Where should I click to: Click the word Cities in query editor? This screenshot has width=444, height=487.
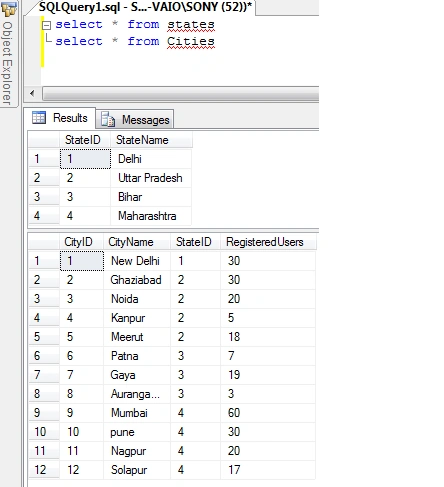pos(191,41)
